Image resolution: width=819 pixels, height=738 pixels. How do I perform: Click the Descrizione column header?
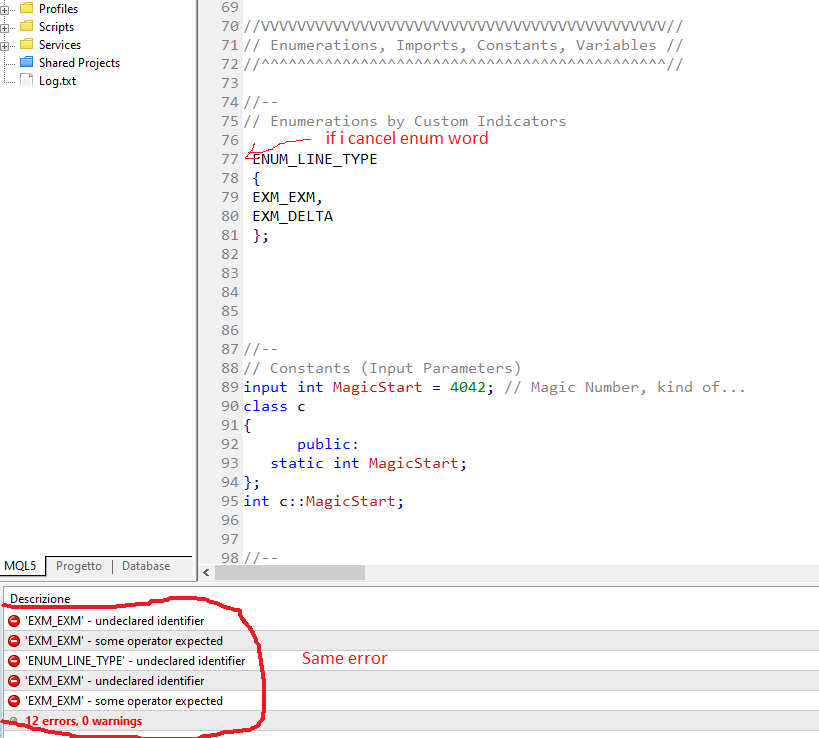40,599
